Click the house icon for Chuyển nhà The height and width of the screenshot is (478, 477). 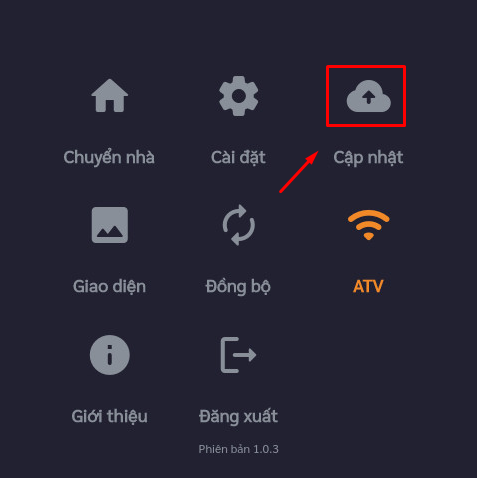[110, 96]
